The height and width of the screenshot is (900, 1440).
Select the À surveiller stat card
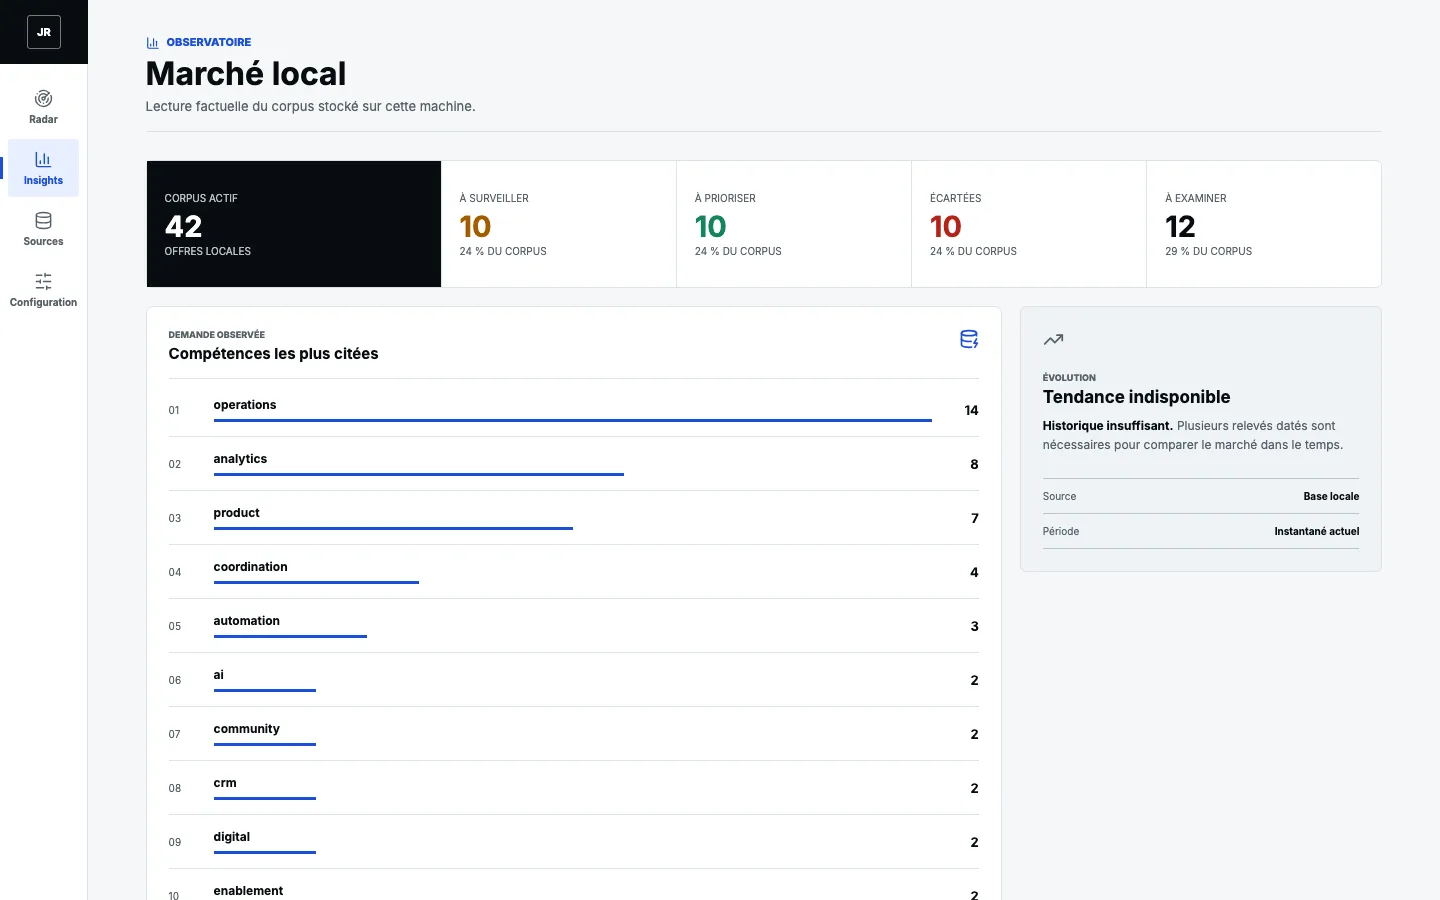(559, 224)
